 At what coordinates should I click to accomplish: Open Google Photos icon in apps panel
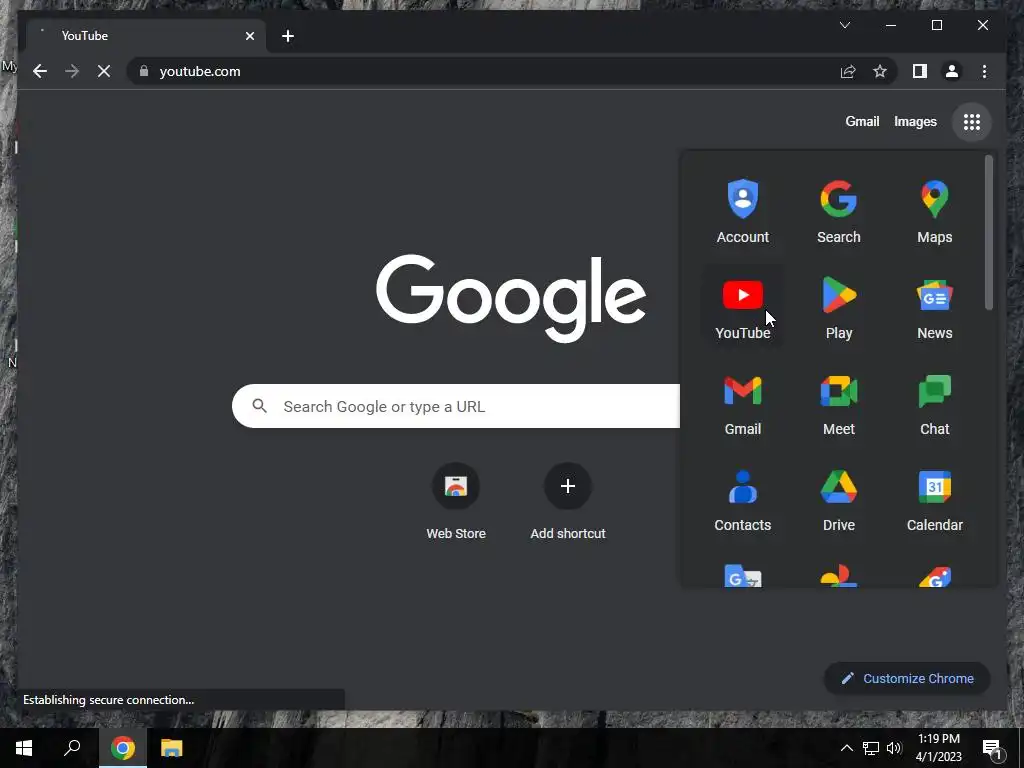point(839,576)
